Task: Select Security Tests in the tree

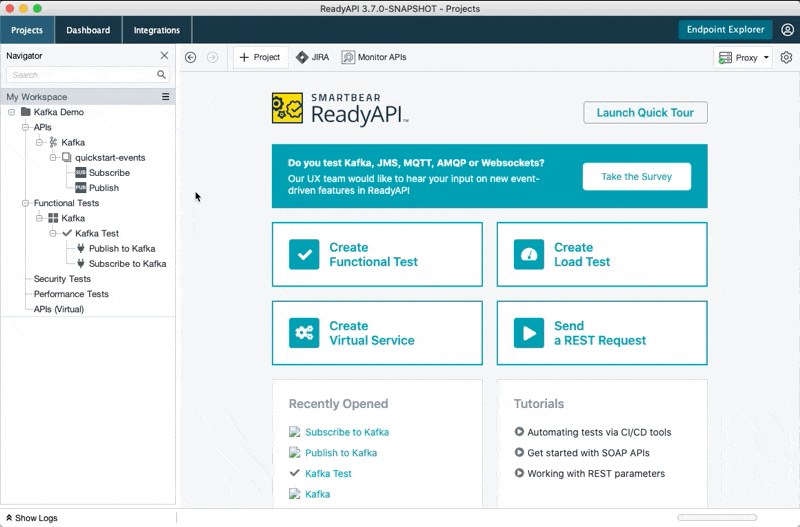Action: [62, 279]
